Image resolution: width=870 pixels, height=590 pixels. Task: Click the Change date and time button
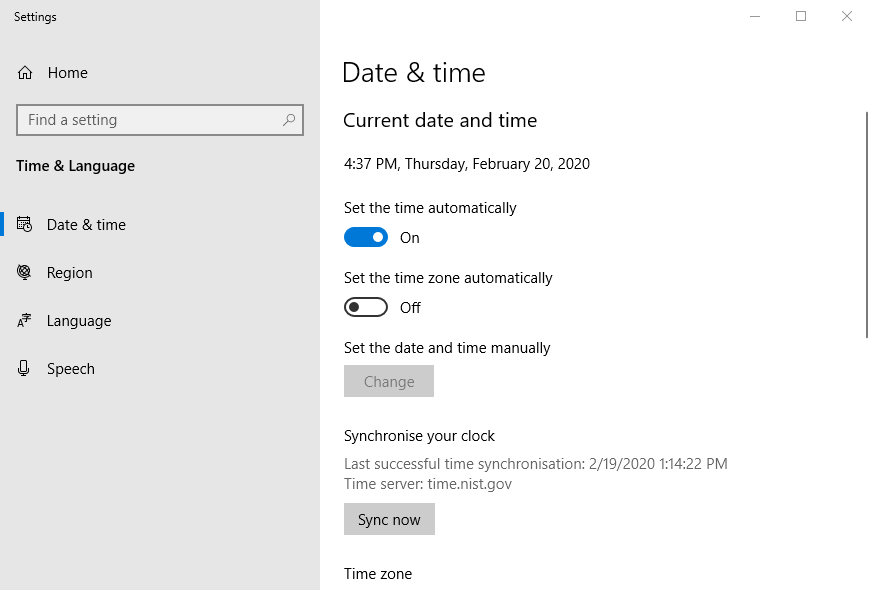(389, 381)
